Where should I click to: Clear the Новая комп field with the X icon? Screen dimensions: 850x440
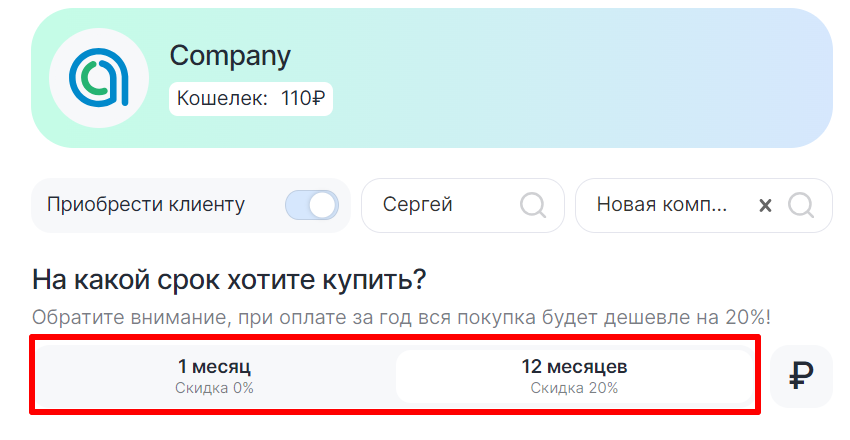tap(765, 206)
